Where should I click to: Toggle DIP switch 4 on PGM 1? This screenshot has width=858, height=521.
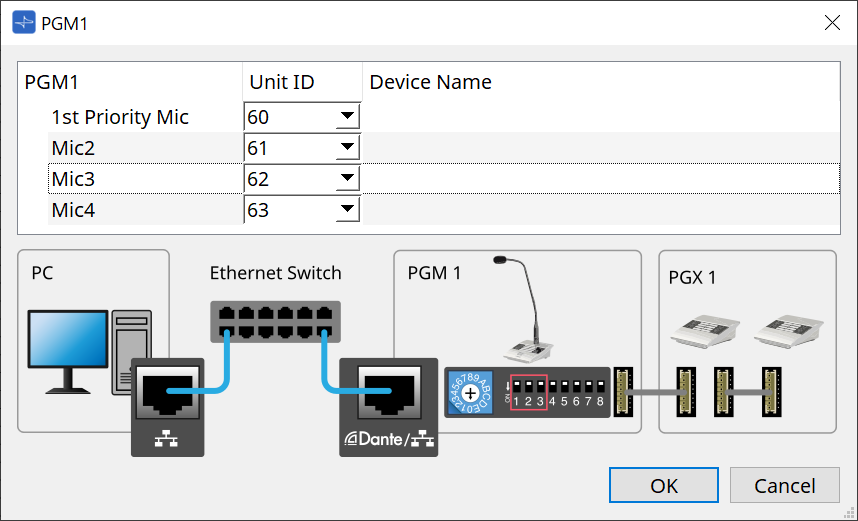coord(552,386)
